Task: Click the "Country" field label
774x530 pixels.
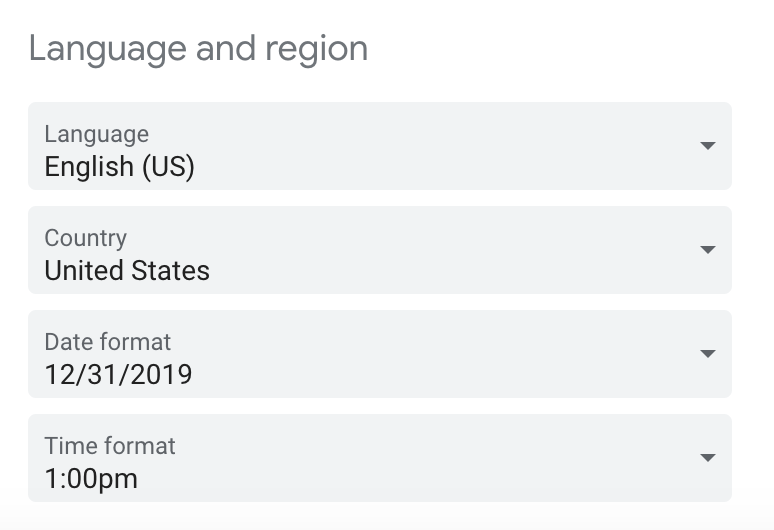Action: [85, 238]
